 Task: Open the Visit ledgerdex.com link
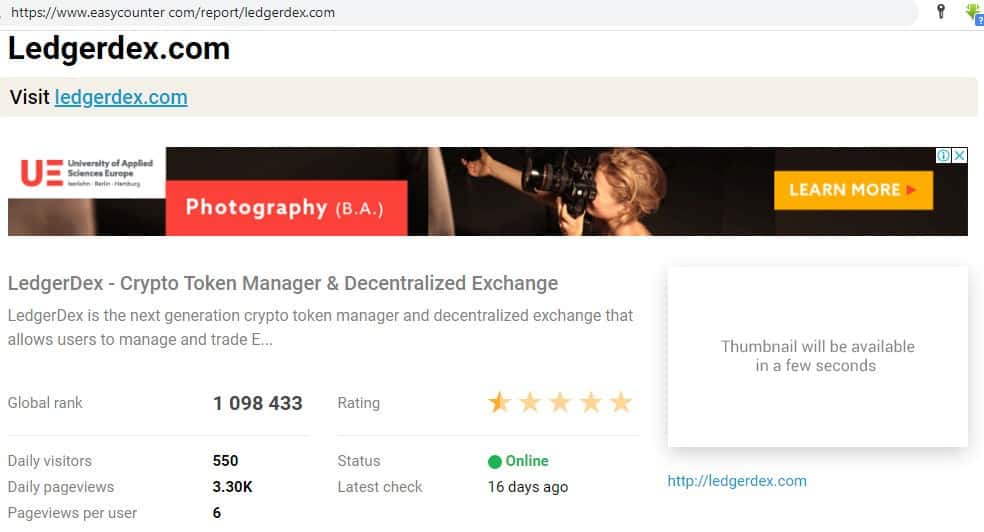(x=121, y=97)
